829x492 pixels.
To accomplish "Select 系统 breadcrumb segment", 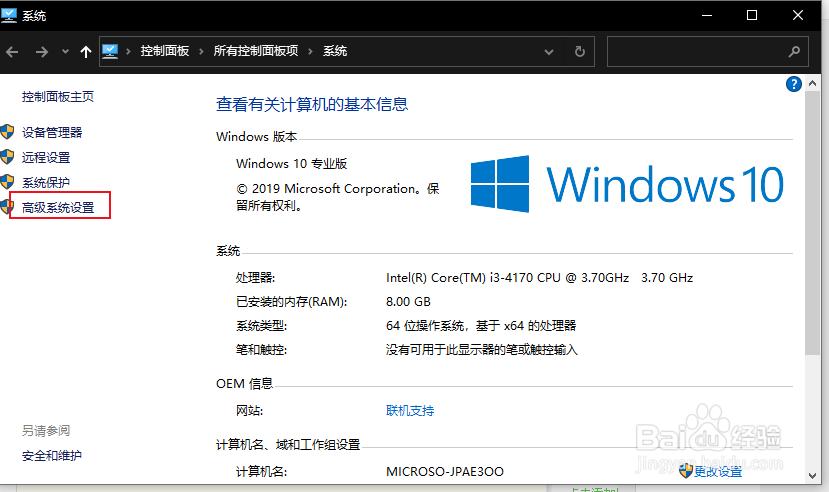I will point(335,51).
